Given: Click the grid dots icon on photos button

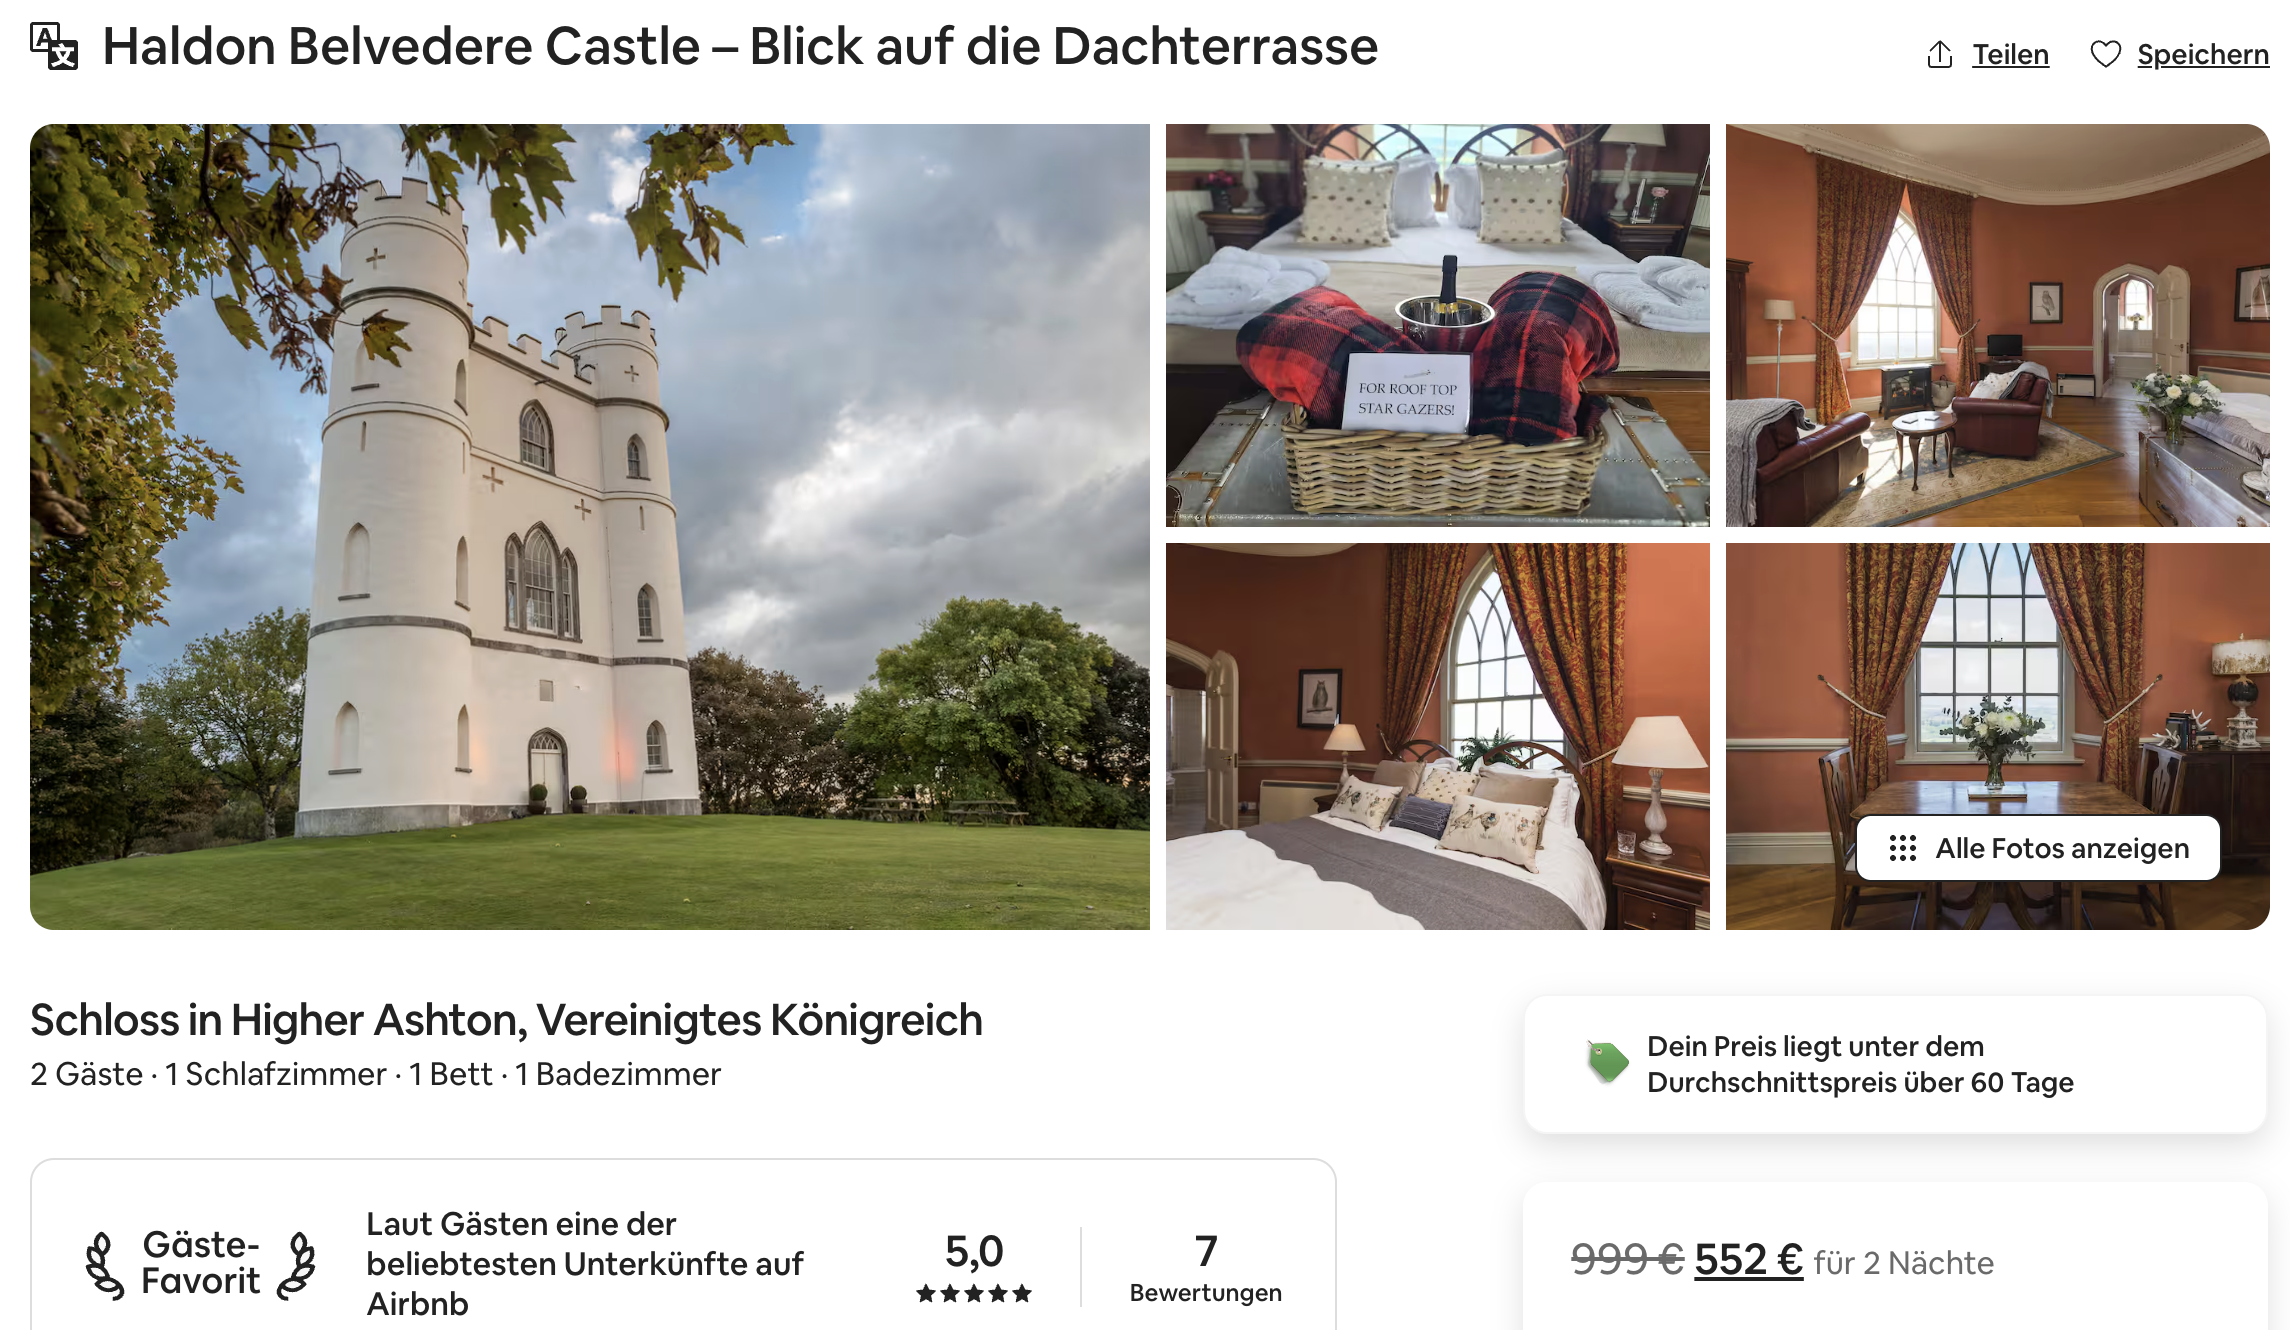Looking at the screenshot, I should (1902, 848).
